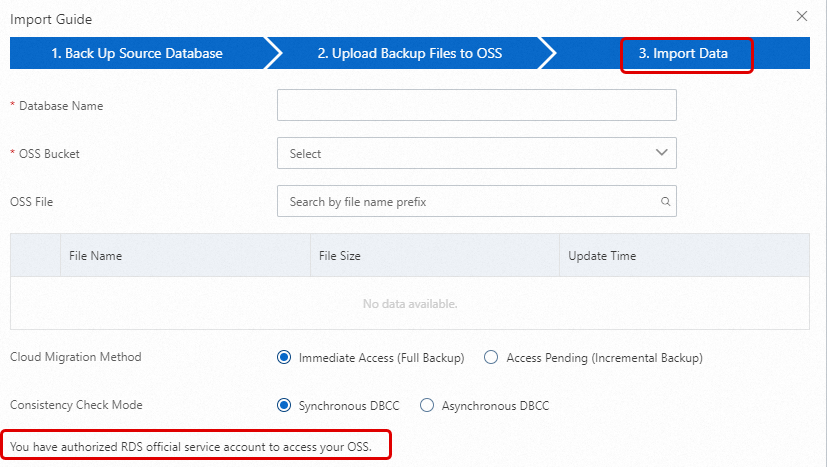Click the search magnifier icon in OSS File
The width and height of the screenshot is (827, 467).
click(665, 202)
